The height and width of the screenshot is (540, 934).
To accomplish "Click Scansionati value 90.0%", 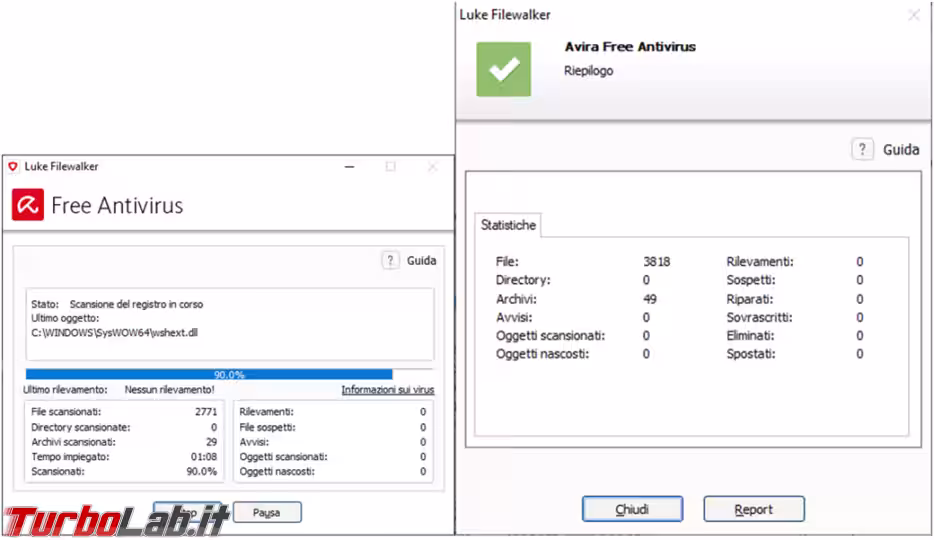I will click(201, 471).
